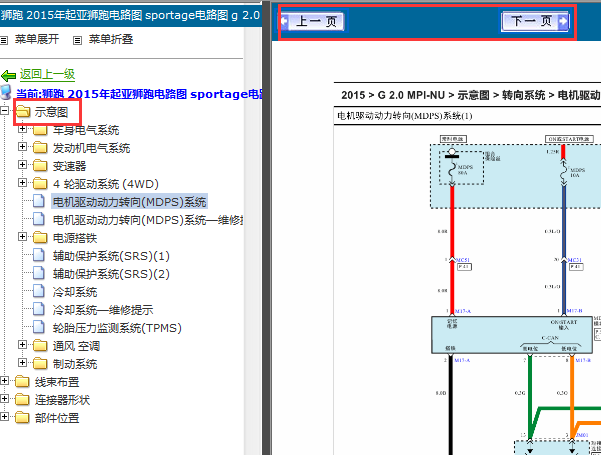
Task: Open 电机驱动动力转向(MDPS)系统 page
Action: click(130, 202)
